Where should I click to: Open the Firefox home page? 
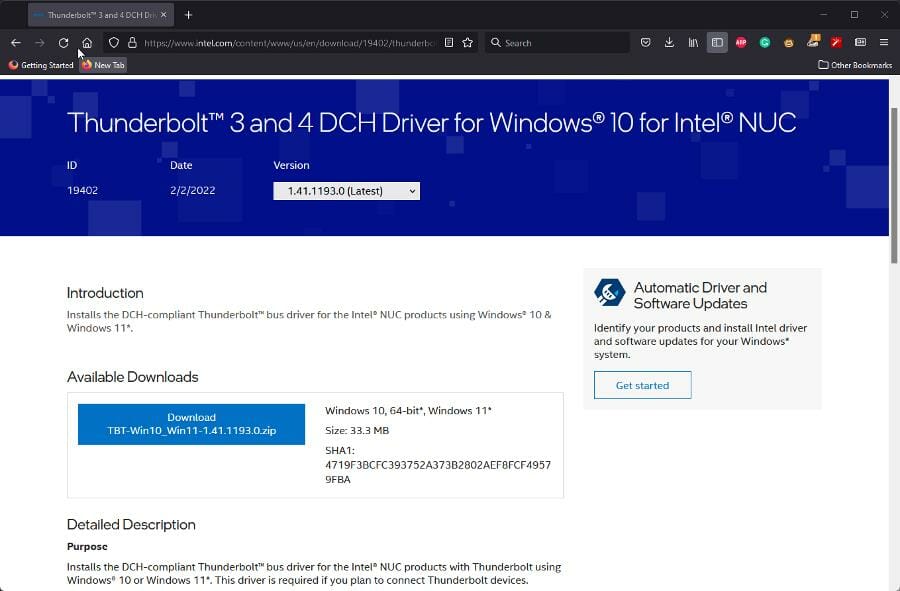pyautogui.click(x=87, y=42)
